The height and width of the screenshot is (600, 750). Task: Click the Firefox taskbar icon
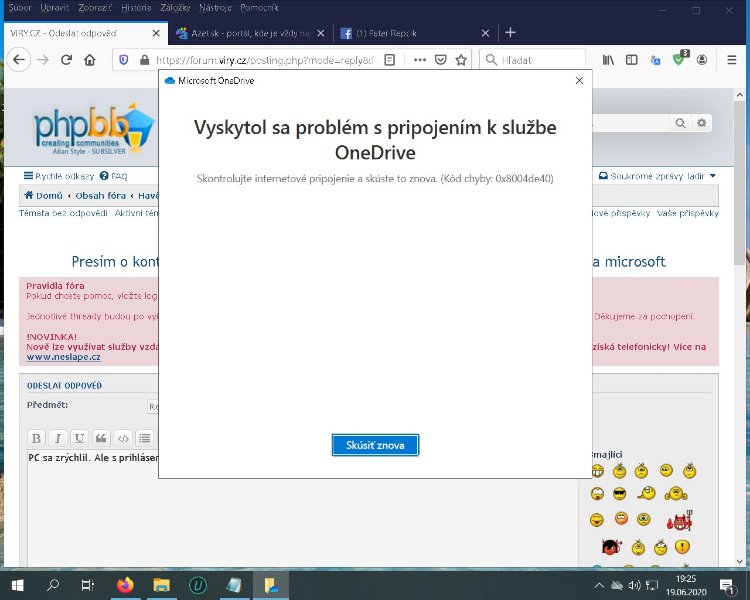[125, 585]
